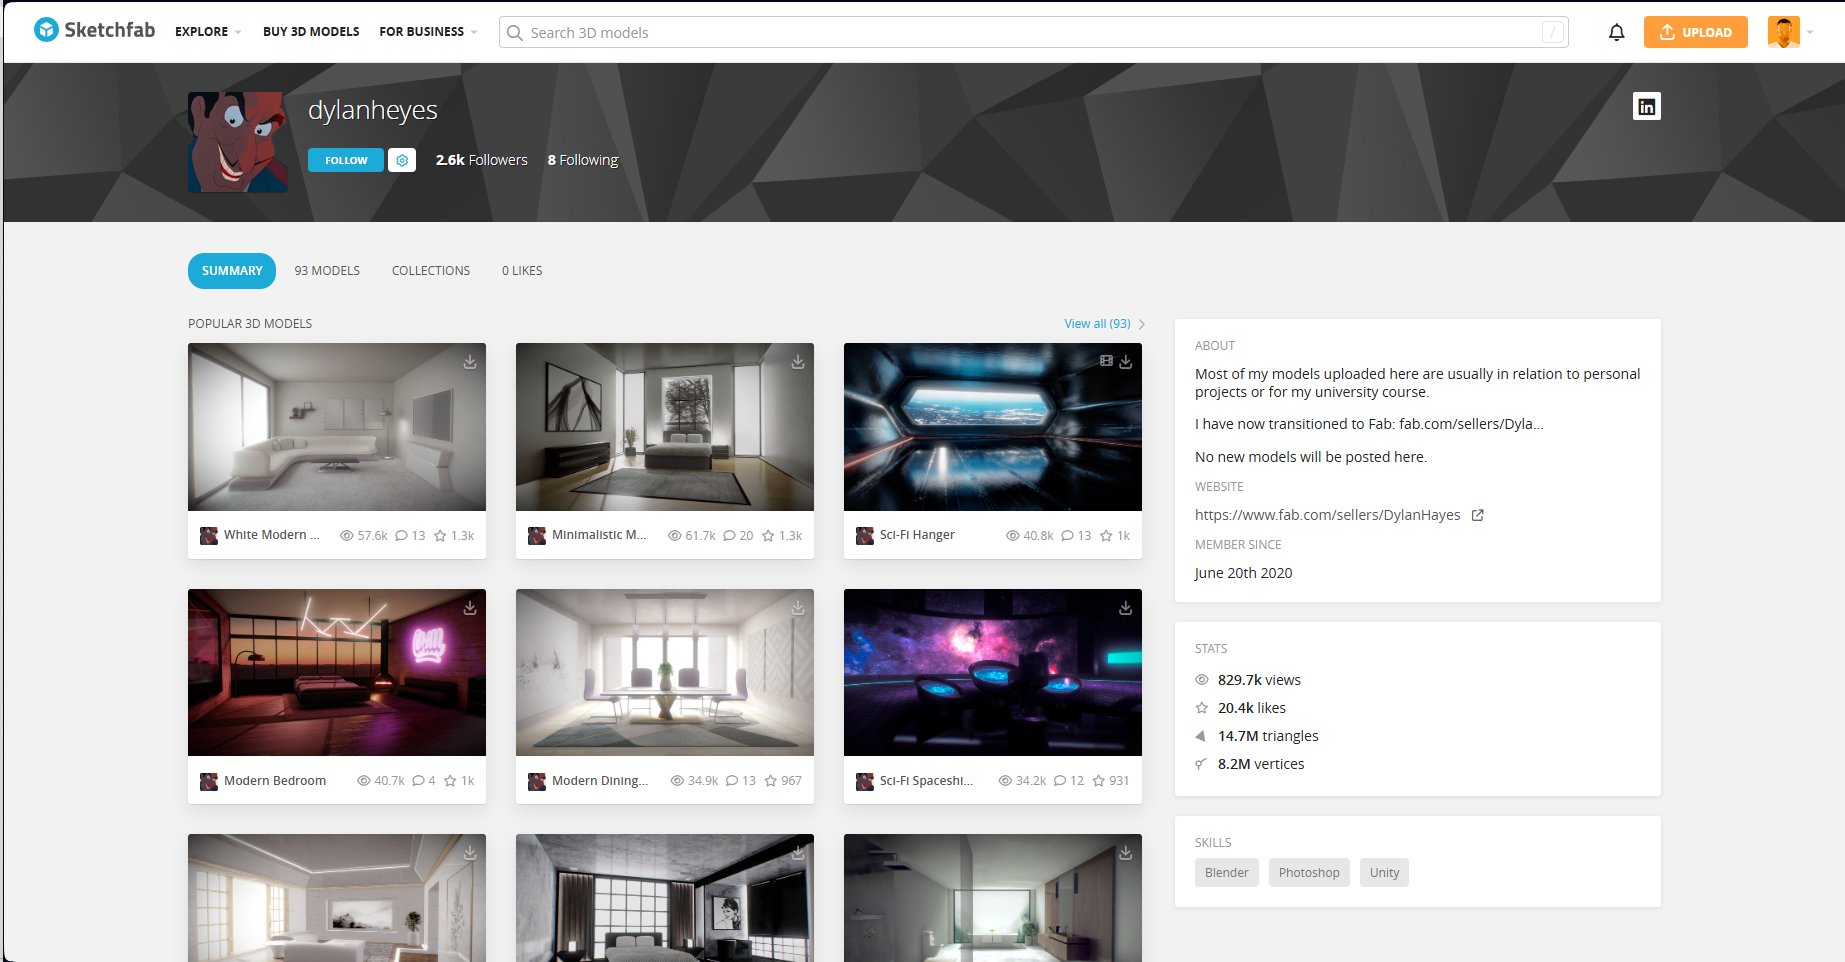Expand the Explore dropdown menu
Screen dimensions: 1845x962
click(208, 32)
